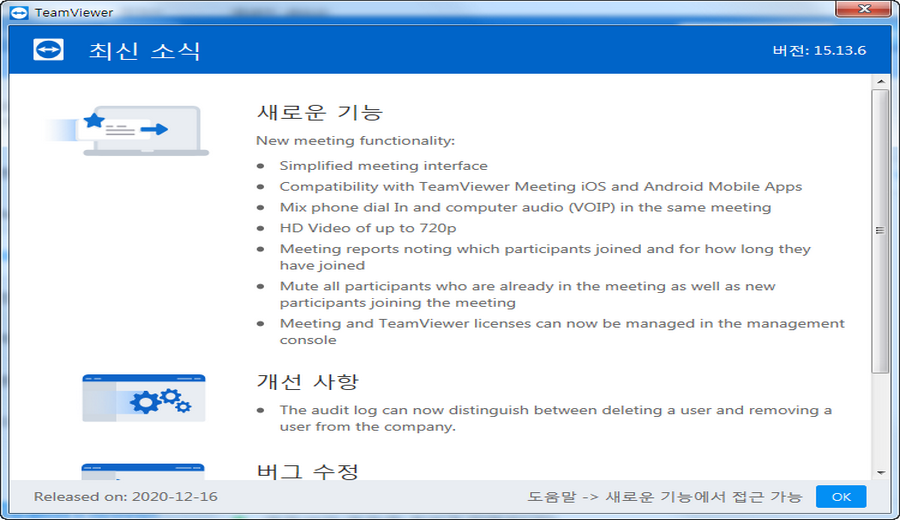Viewport: 900px width, 520px height.
Task: Click the version text '버전: 15.13.6'
Action: tap(819, 51)
